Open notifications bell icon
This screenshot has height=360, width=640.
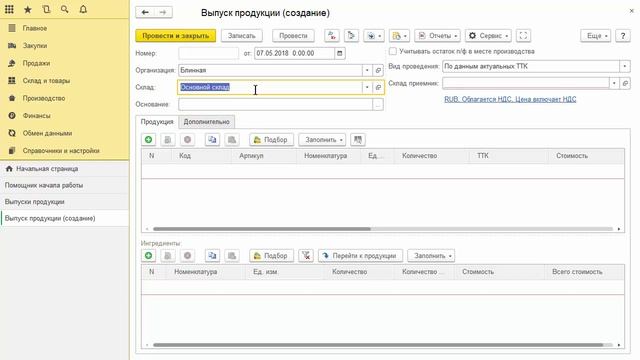click(x=83, y=9)
